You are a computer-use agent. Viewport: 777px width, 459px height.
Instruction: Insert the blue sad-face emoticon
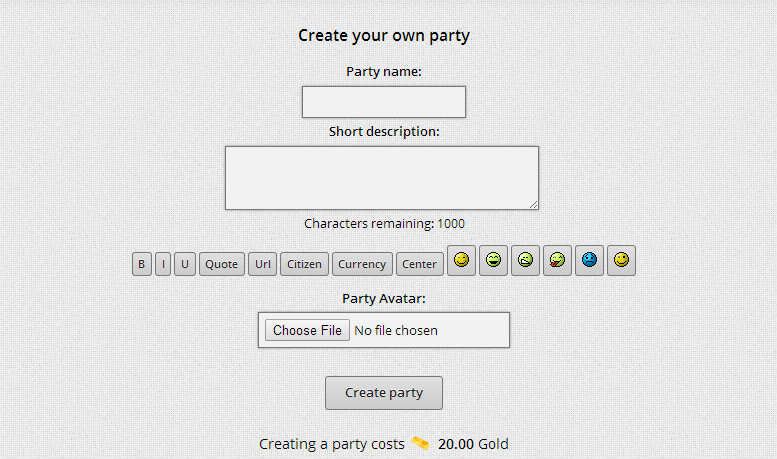point(589,260)
